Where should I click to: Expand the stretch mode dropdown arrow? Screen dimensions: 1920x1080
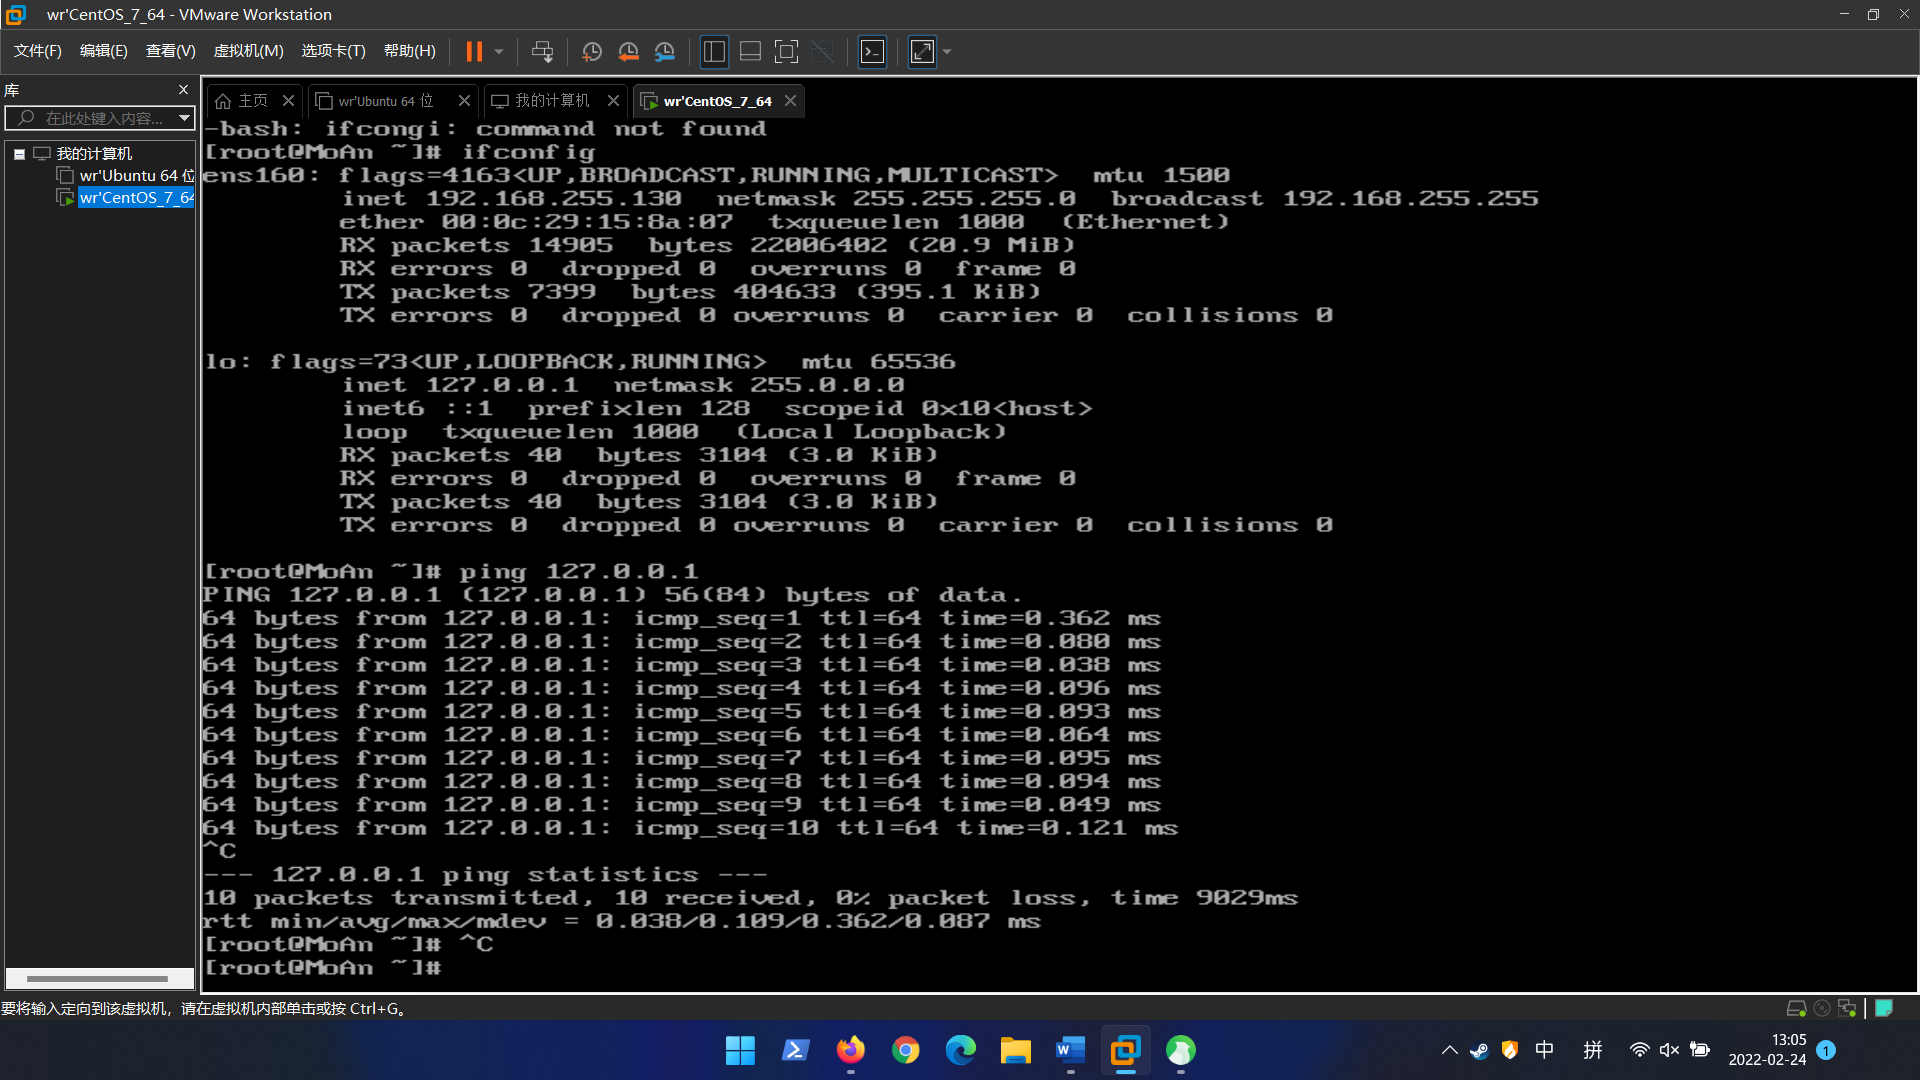click(947, 52)
